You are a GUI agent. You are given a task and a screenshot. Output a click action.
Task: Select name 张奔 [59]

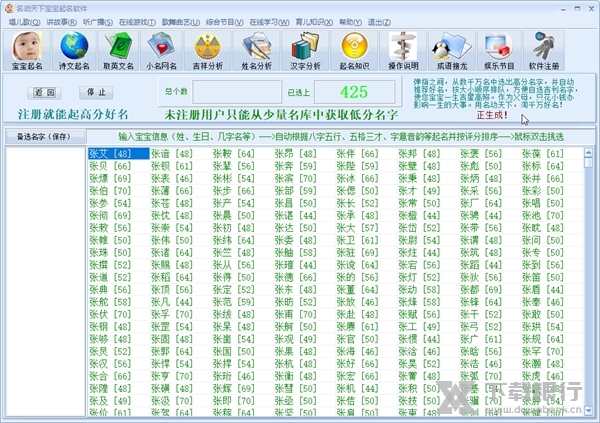point(295,166)
